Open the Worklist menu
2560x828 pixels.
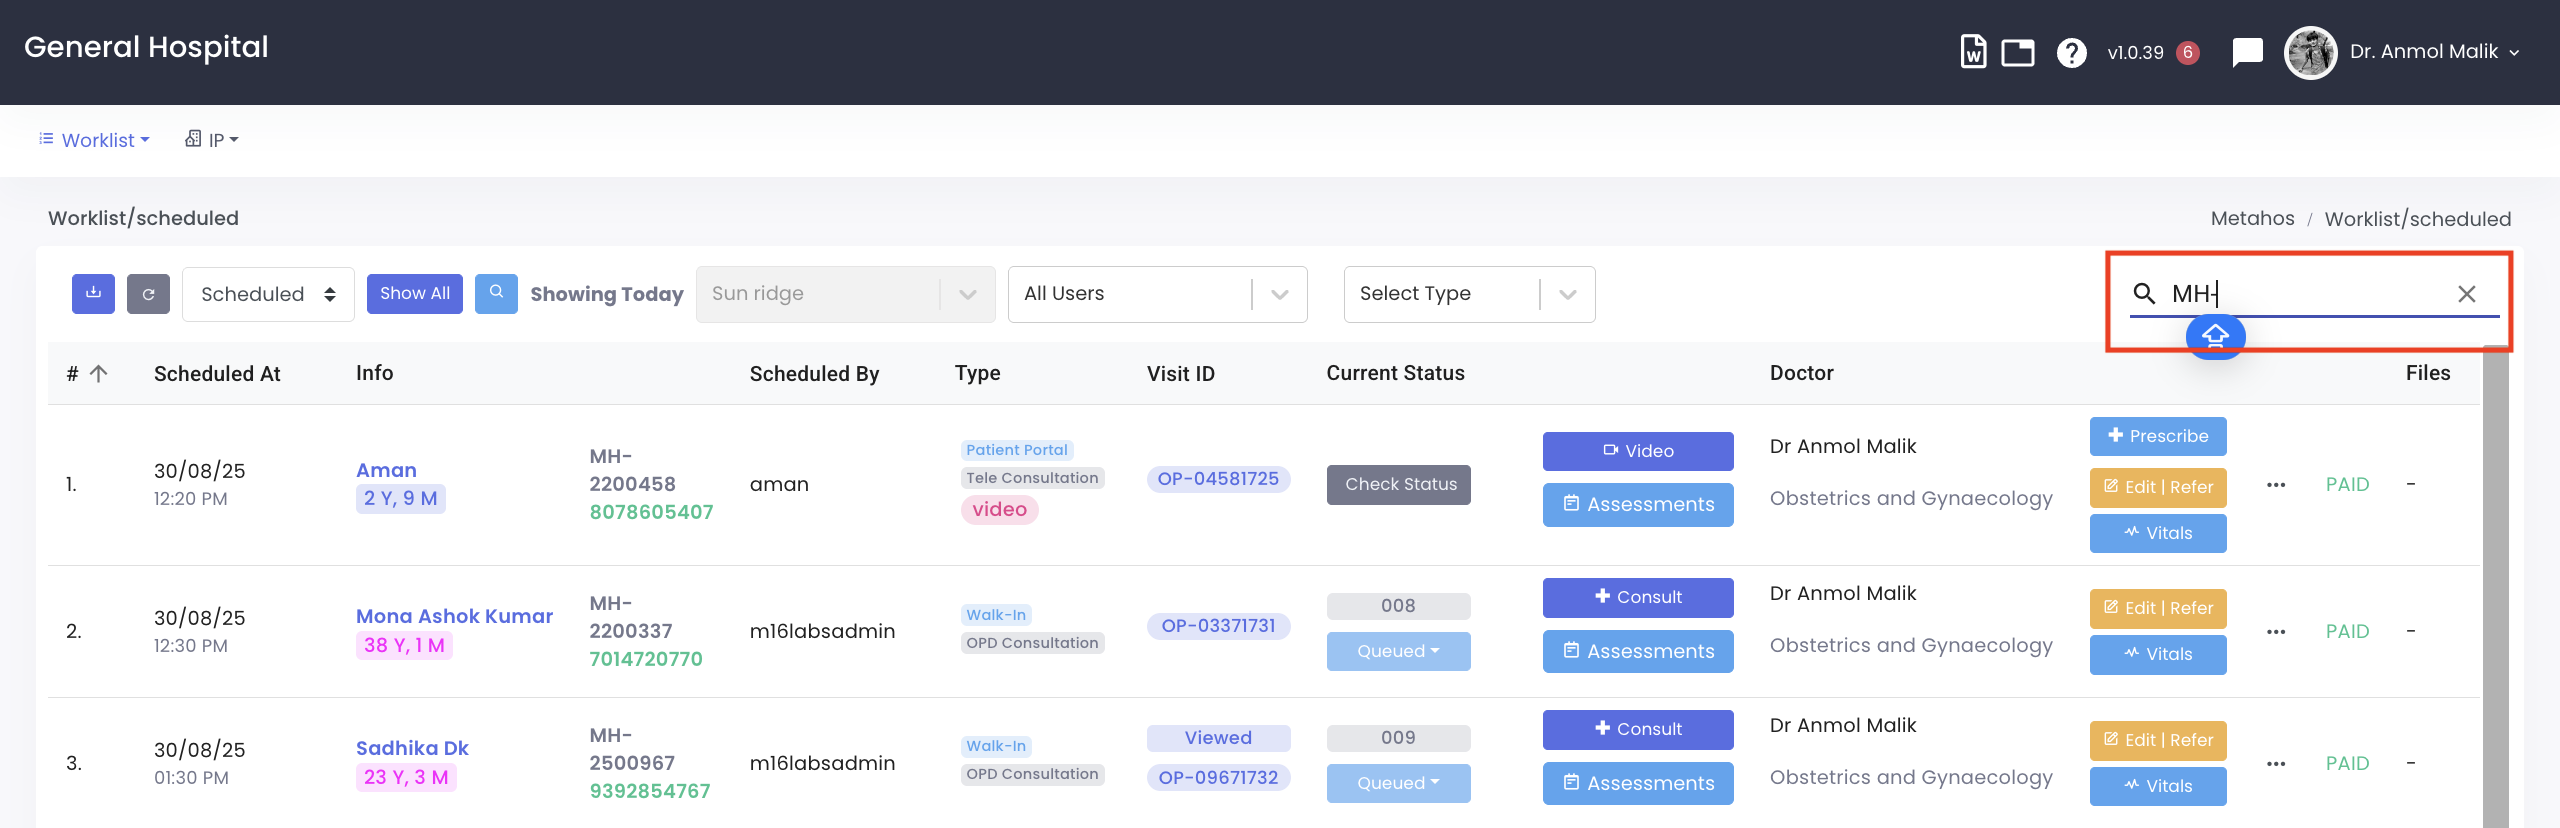pyautogui.click(x=95, y=140)
